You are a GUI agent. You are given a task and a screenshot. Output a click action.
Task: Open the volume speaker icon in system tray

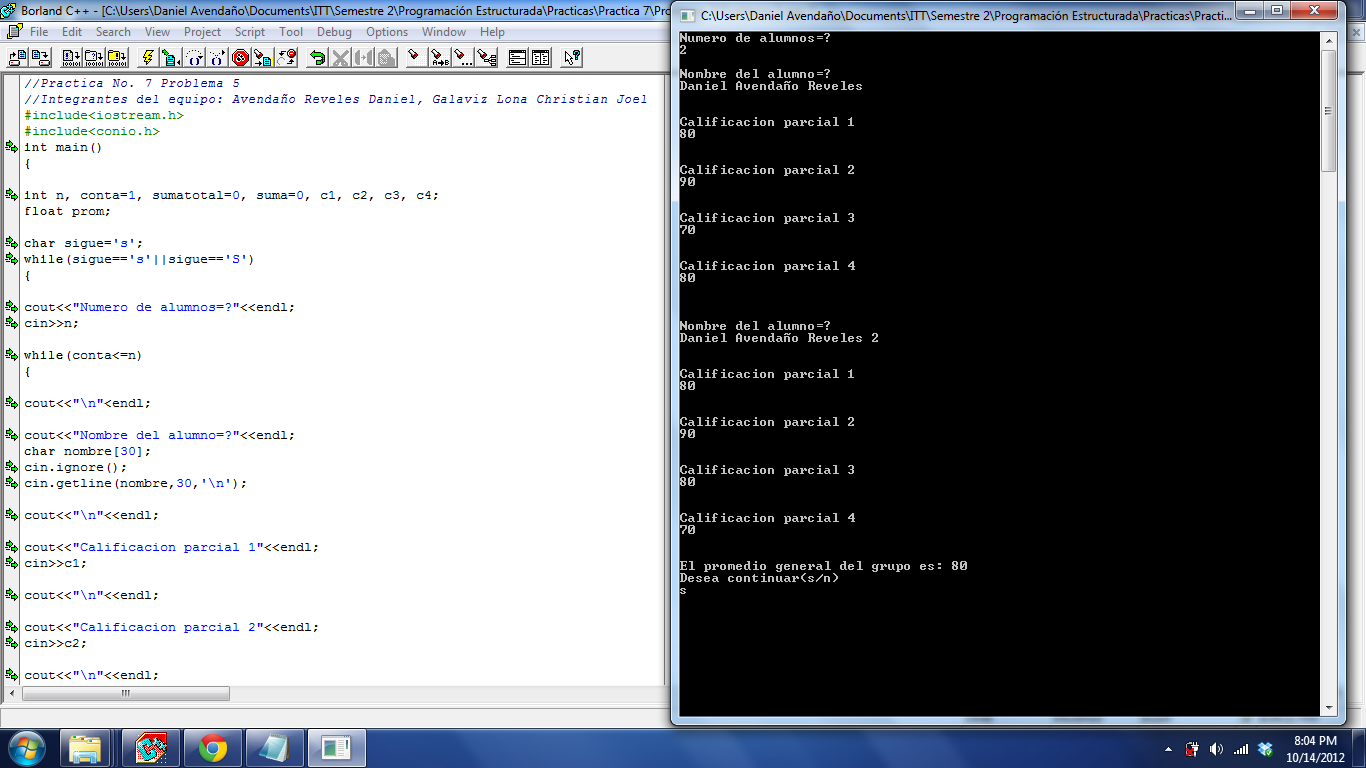point(1216,748)
